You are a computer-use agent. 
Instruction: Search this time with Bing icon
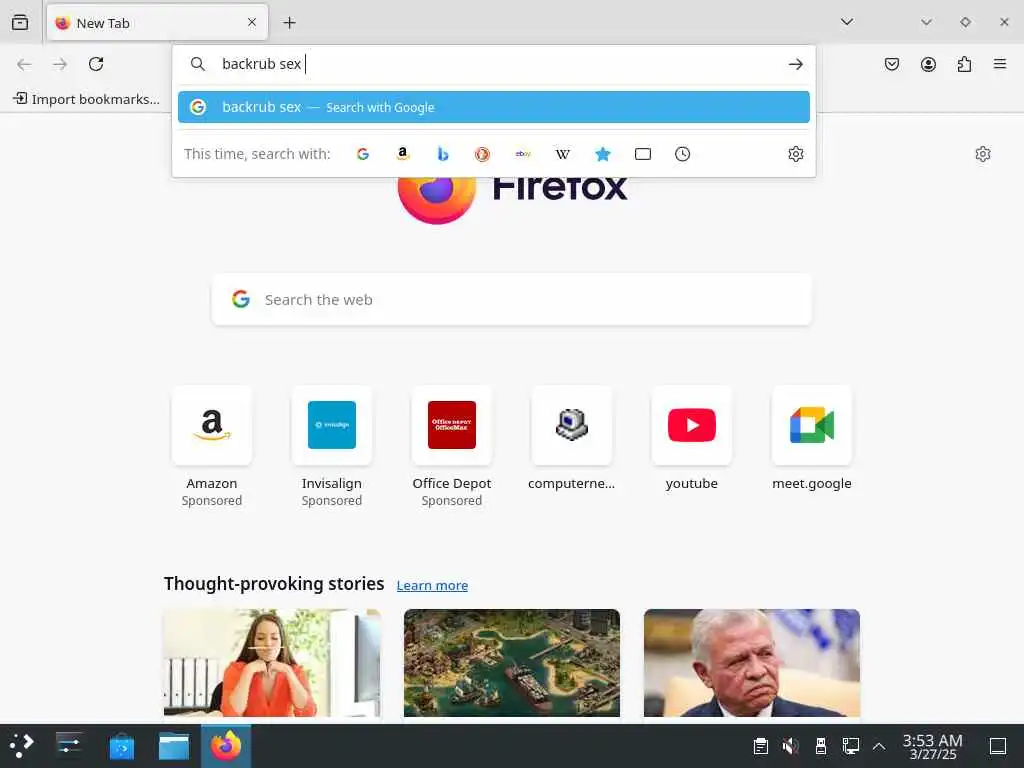443,154
